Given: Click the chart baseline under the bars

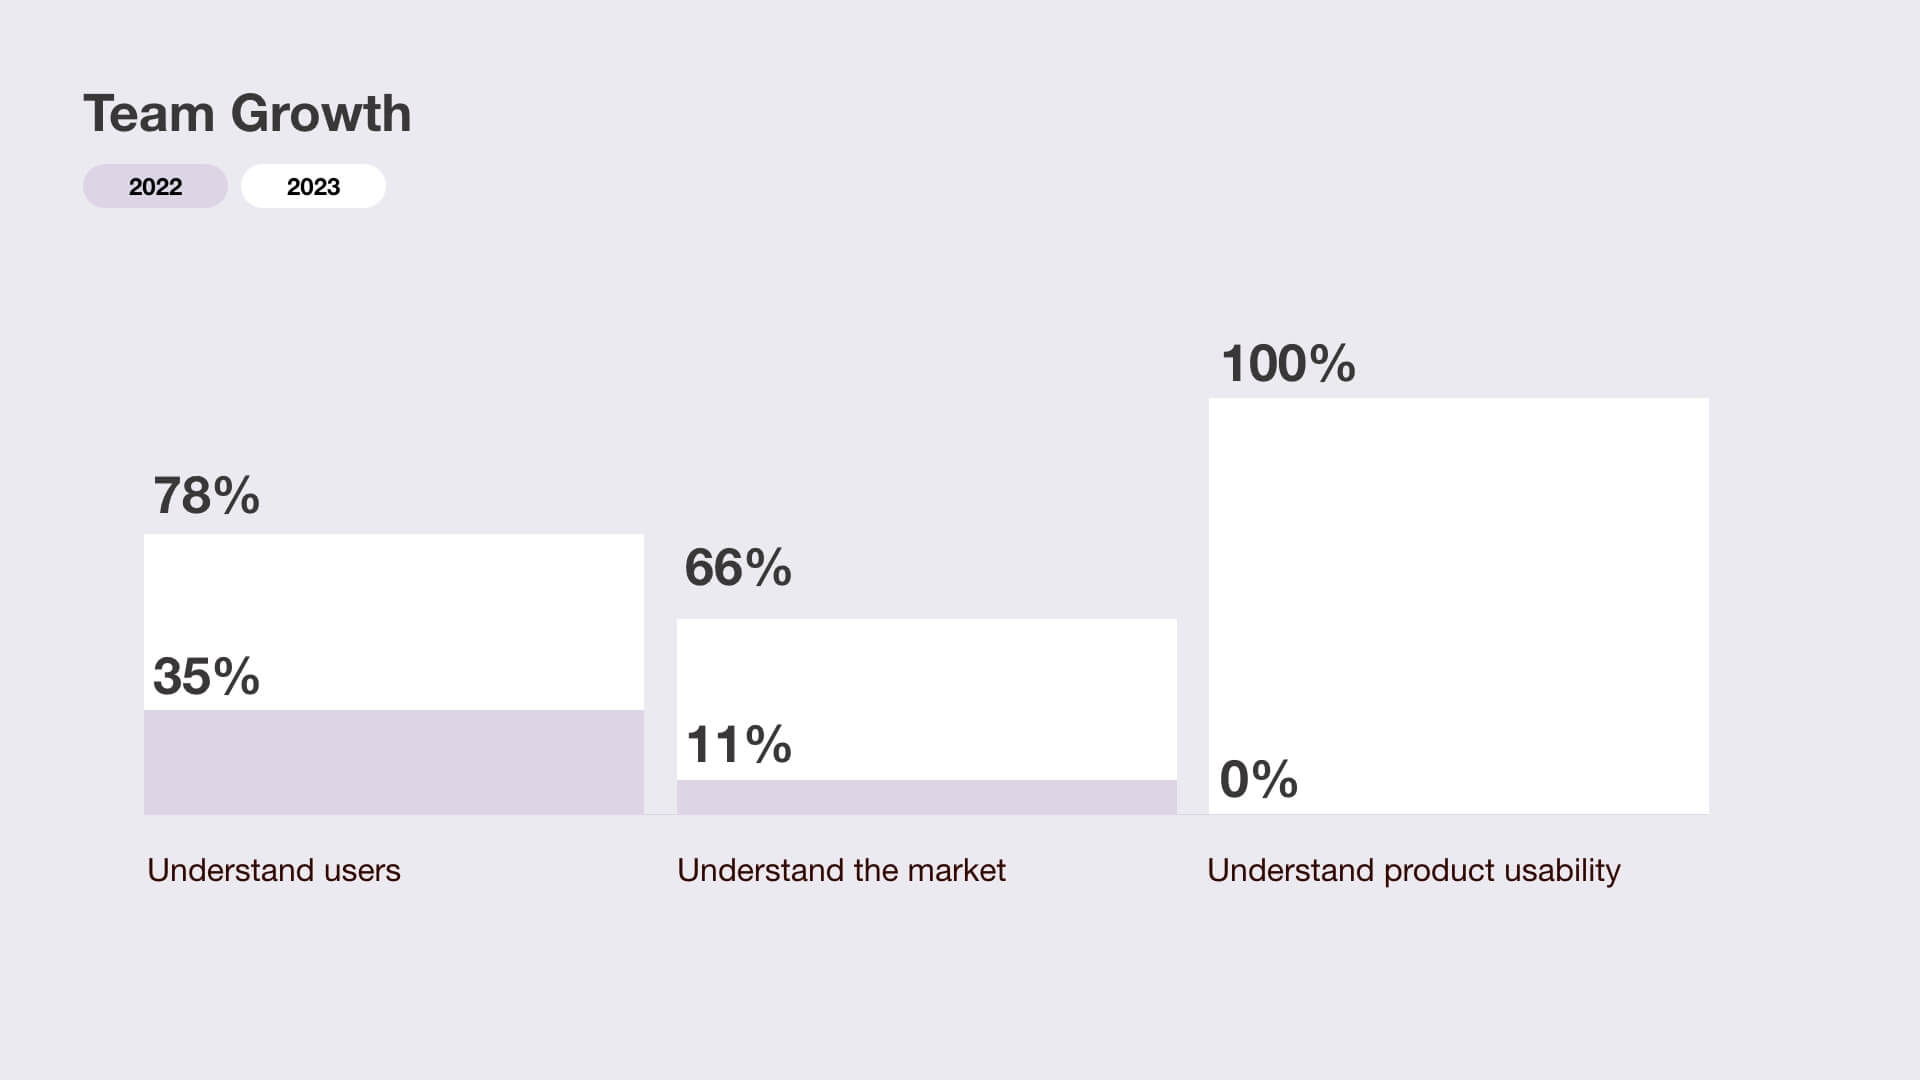Looking at the screenshot, I should tap(1192, 814).
